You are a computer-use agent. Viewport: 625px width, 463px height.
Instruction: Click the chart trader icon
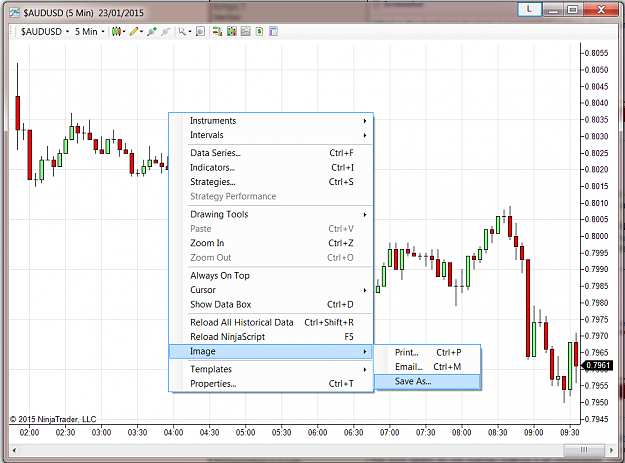(x=218, y=31)
